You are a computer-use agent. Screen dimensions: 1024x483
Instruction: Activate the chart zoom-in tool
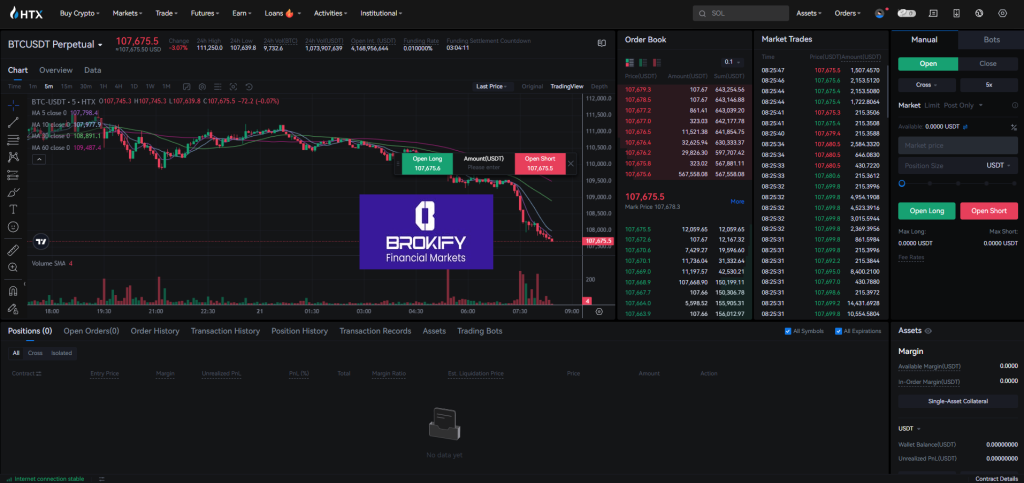pos(14,267)
